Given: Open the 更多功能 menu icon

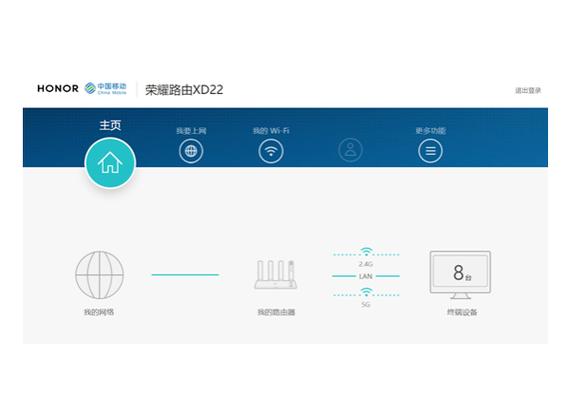Looking at the screenshot, I should (430, 151).
